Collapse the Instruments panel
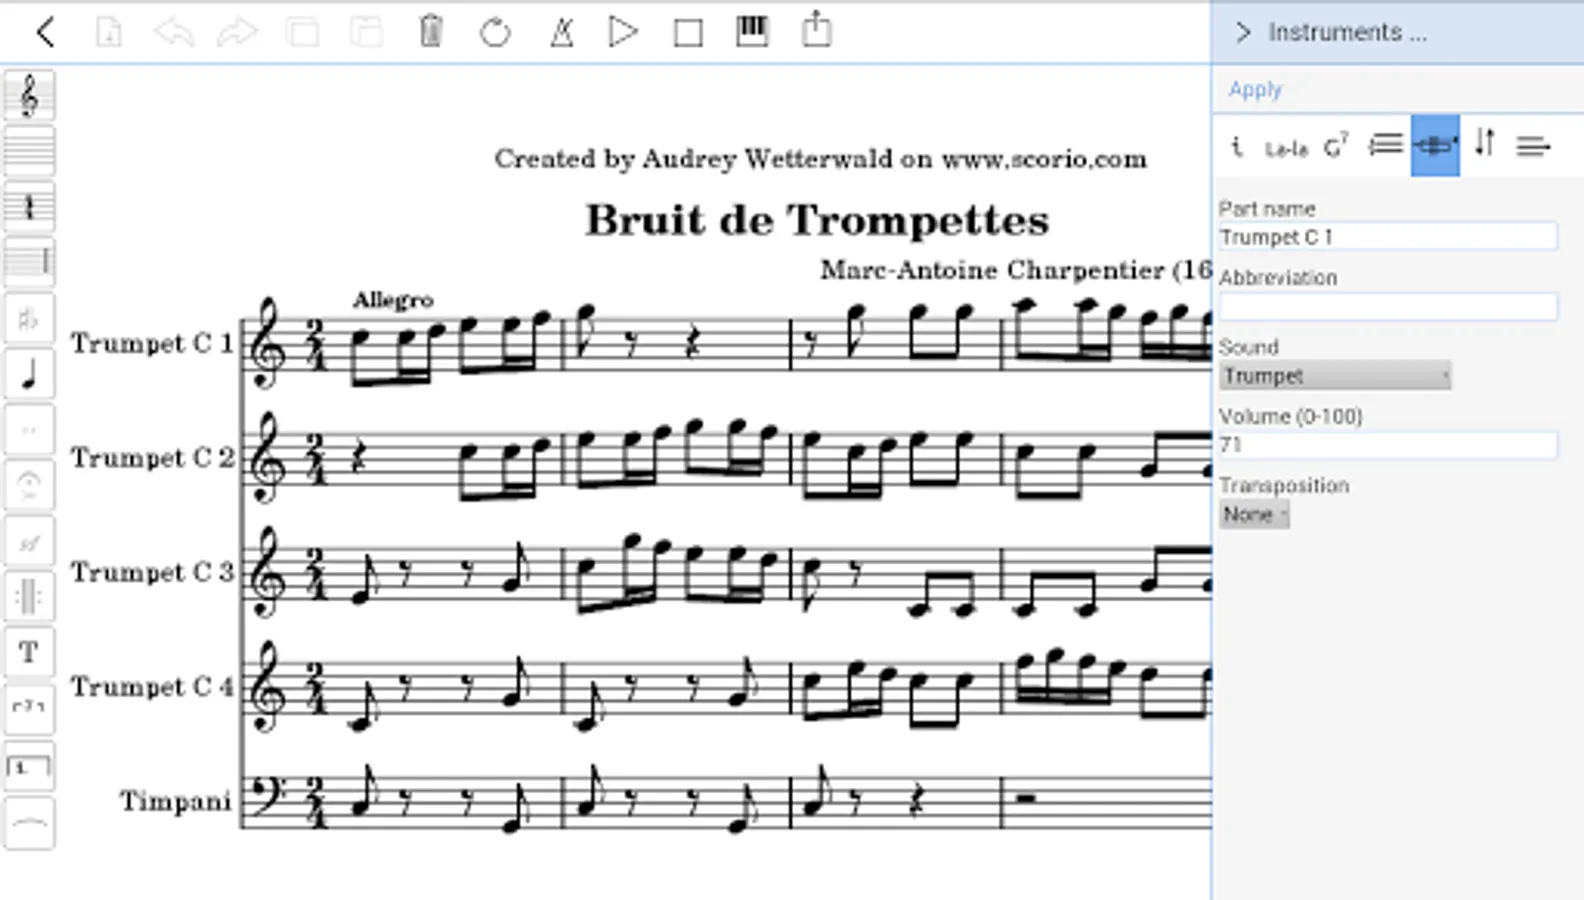 (x=1243, y=32)
